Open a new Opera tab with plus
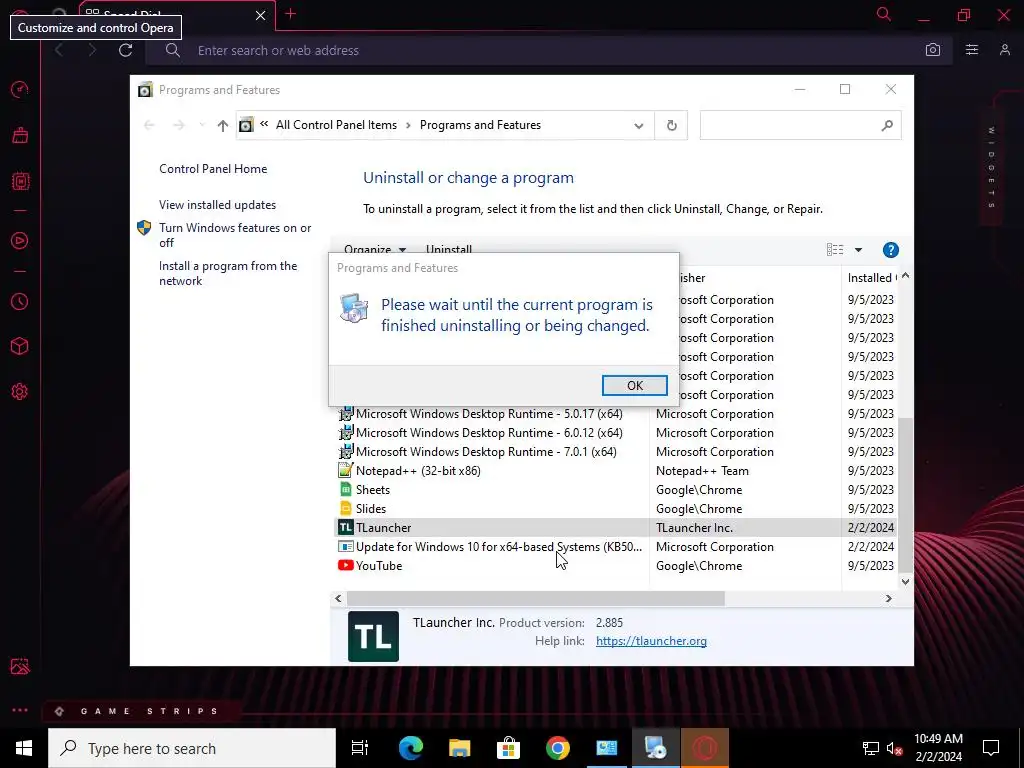Viewport: 1024px width, 768px height. pyautogui.click(x=291, y=14)
